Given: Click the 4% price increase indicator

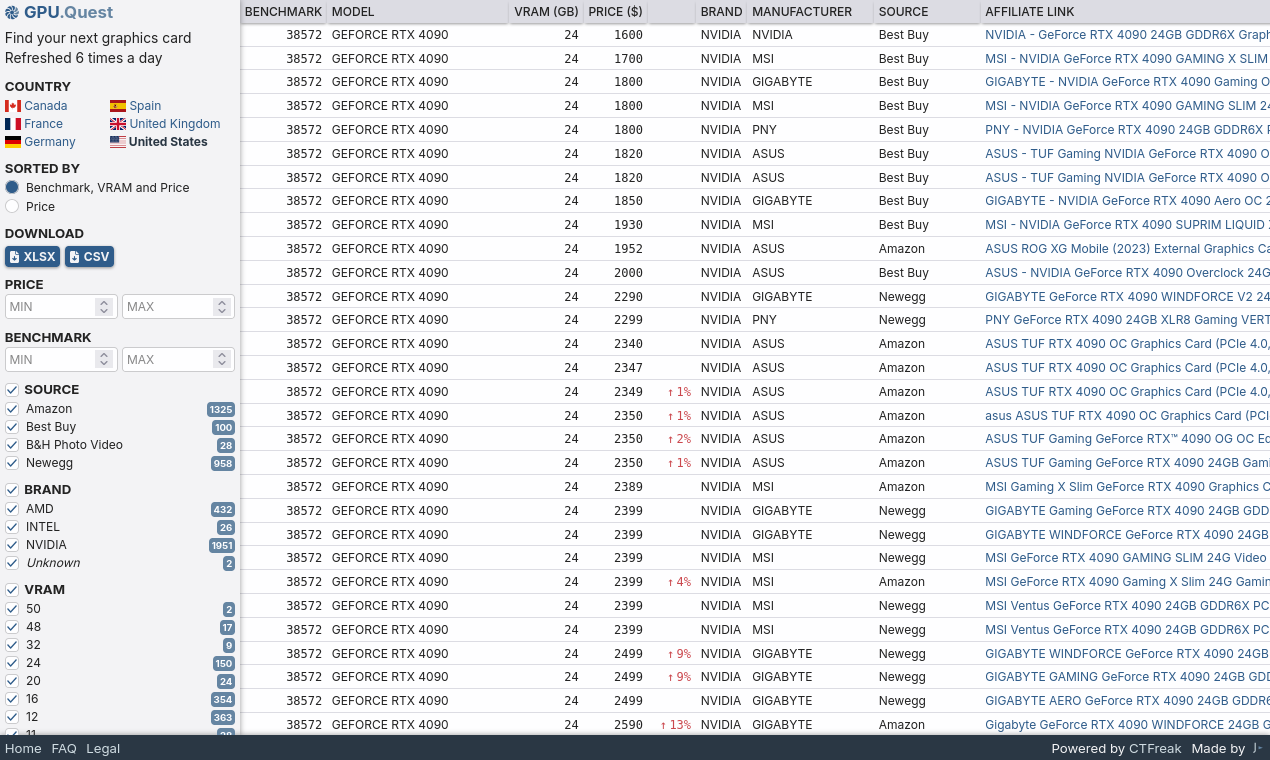Looking at the screenshot, I should [x=679, y=582].
